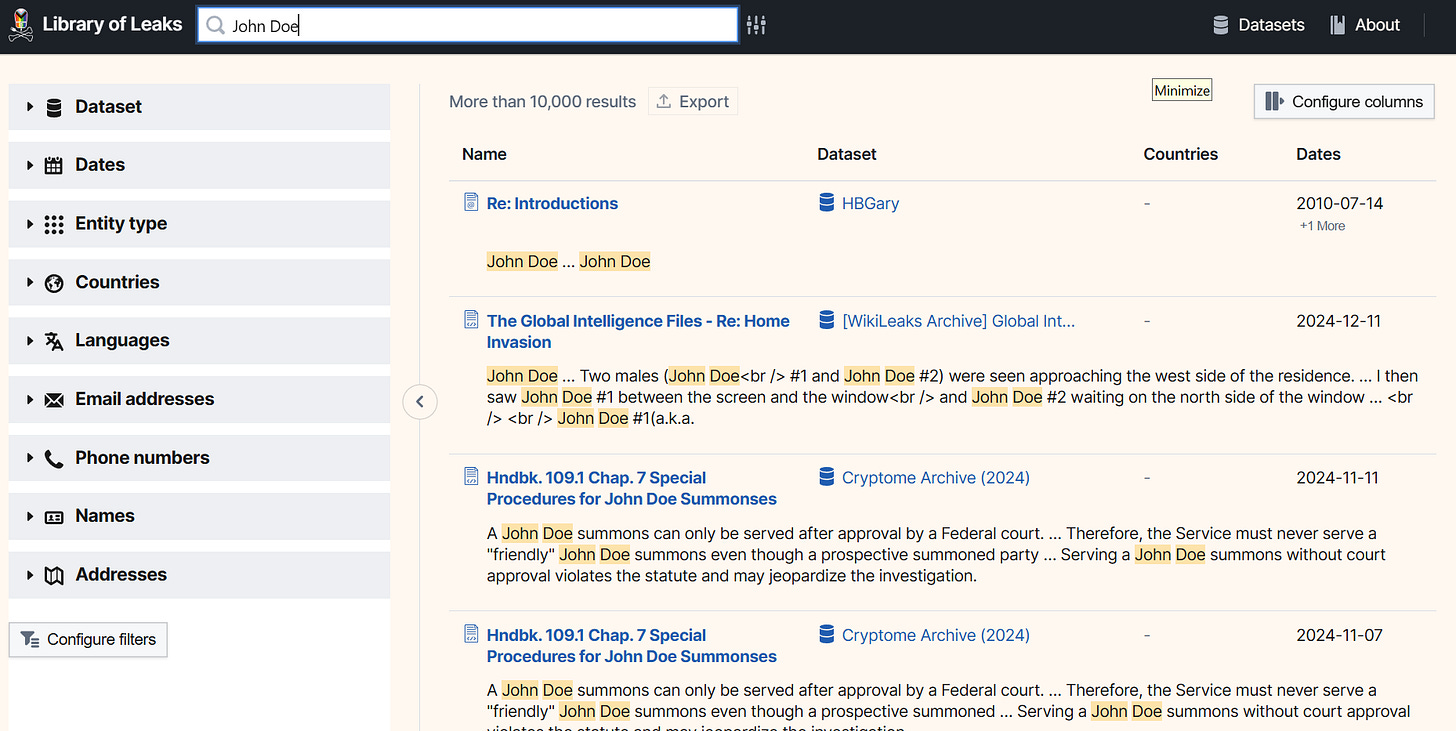Expand the Countries filter section
The width and height of the screenshot is (1456, 731).
[x=199, y=282]
